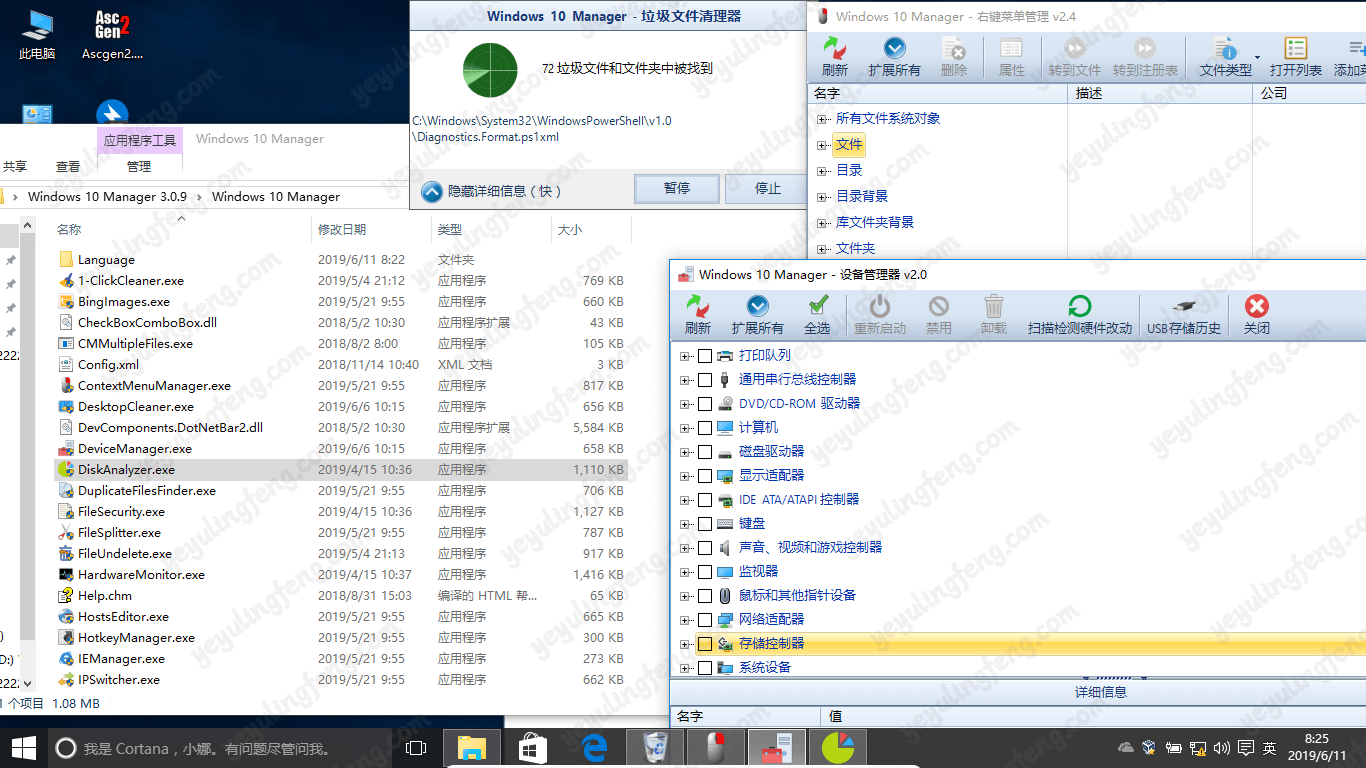Switch to File Explorer on the taskbar
This screenshot has height=768, width=1366.
click(x=471, y=747)
